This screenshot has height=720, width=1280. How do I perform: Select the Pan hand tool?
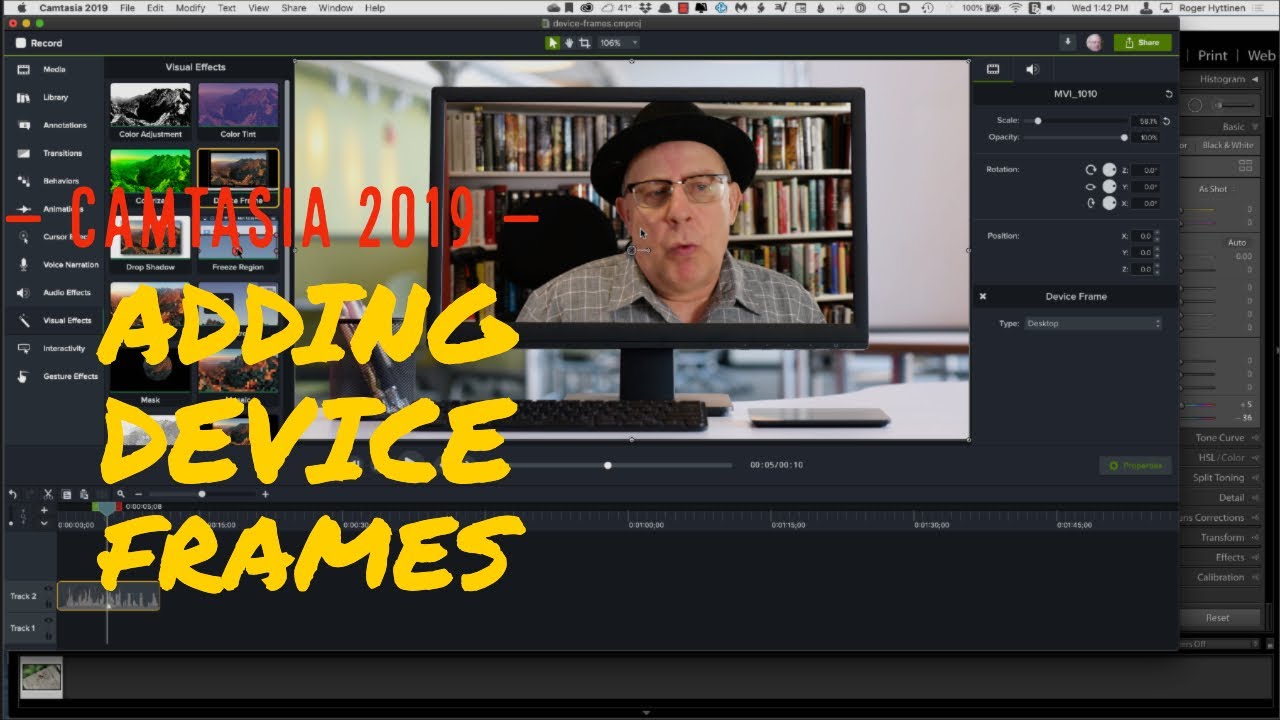tap(569, 43)
